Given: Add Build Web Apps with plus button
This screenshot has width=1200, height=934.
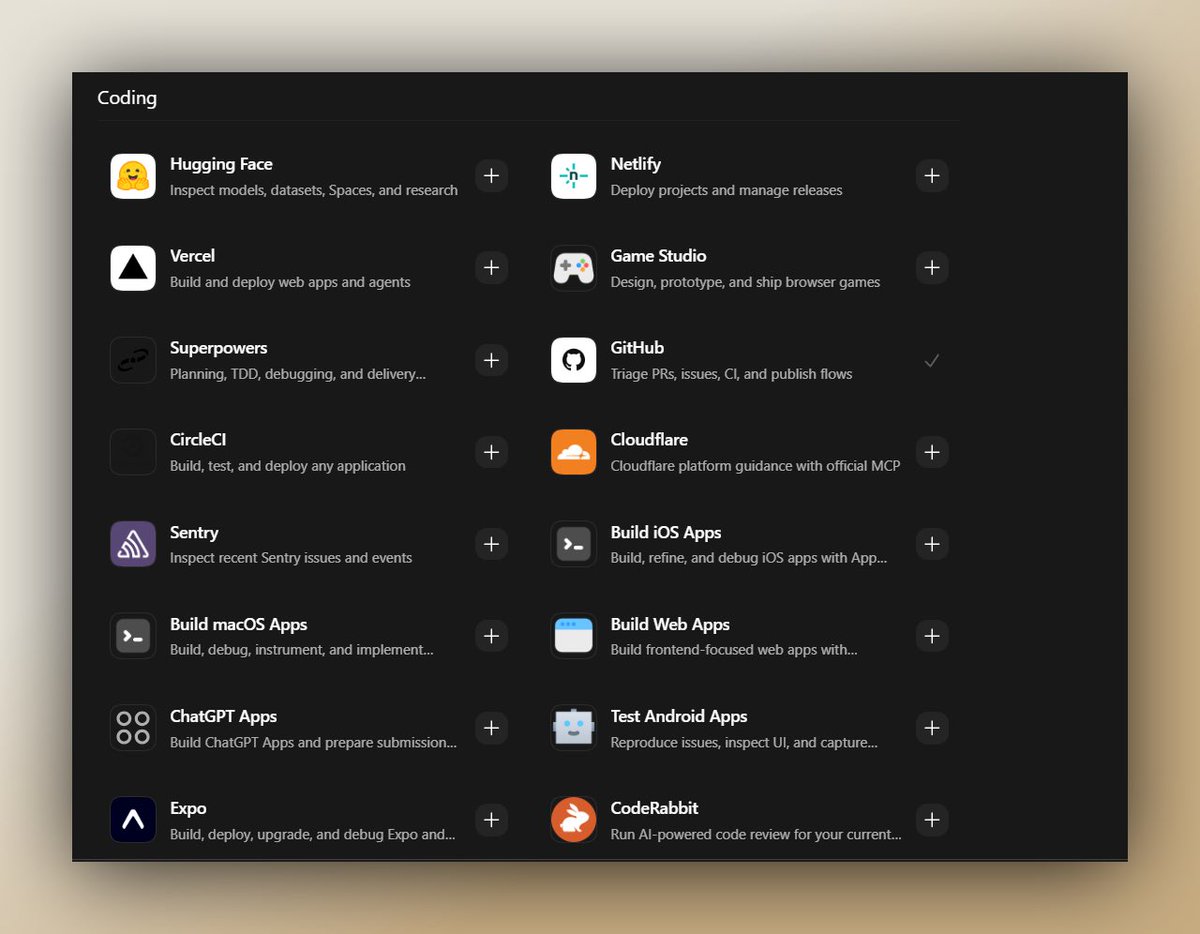Looking at the screenshot, I should (x=932, y=636).
